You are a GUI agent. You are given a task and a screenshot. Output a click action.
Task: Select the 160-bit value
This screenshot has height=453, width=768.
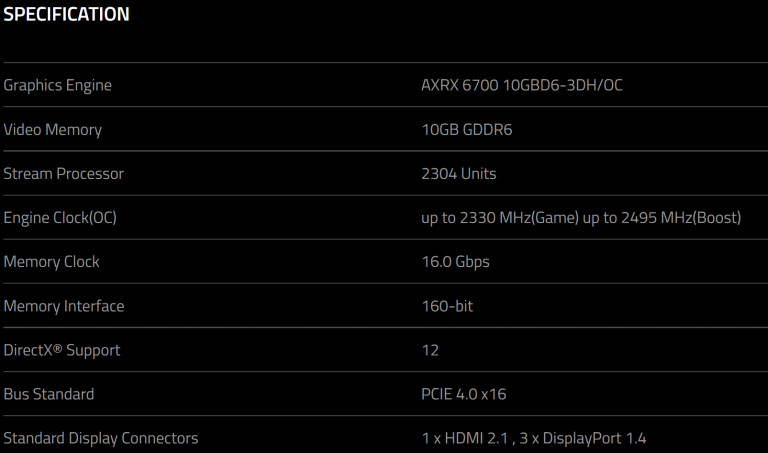coord(447,306)
